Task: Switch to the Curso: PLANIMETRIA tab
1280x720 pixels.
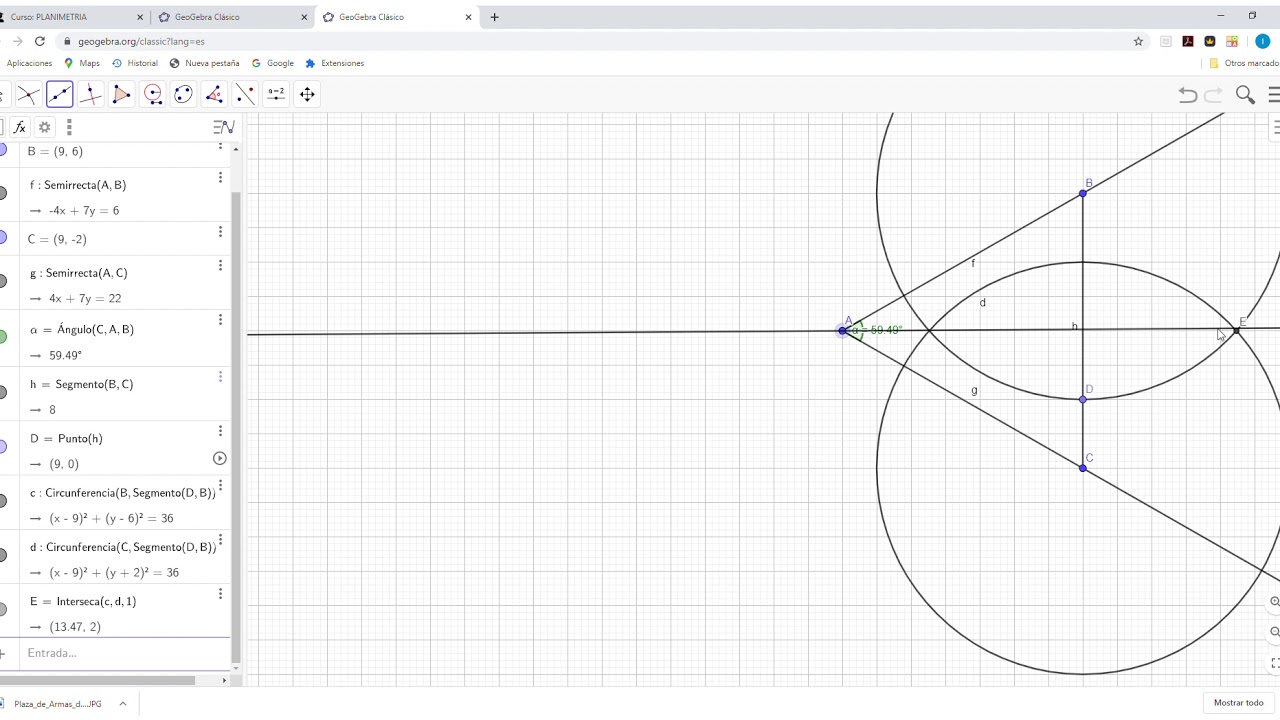Action: 70,17
